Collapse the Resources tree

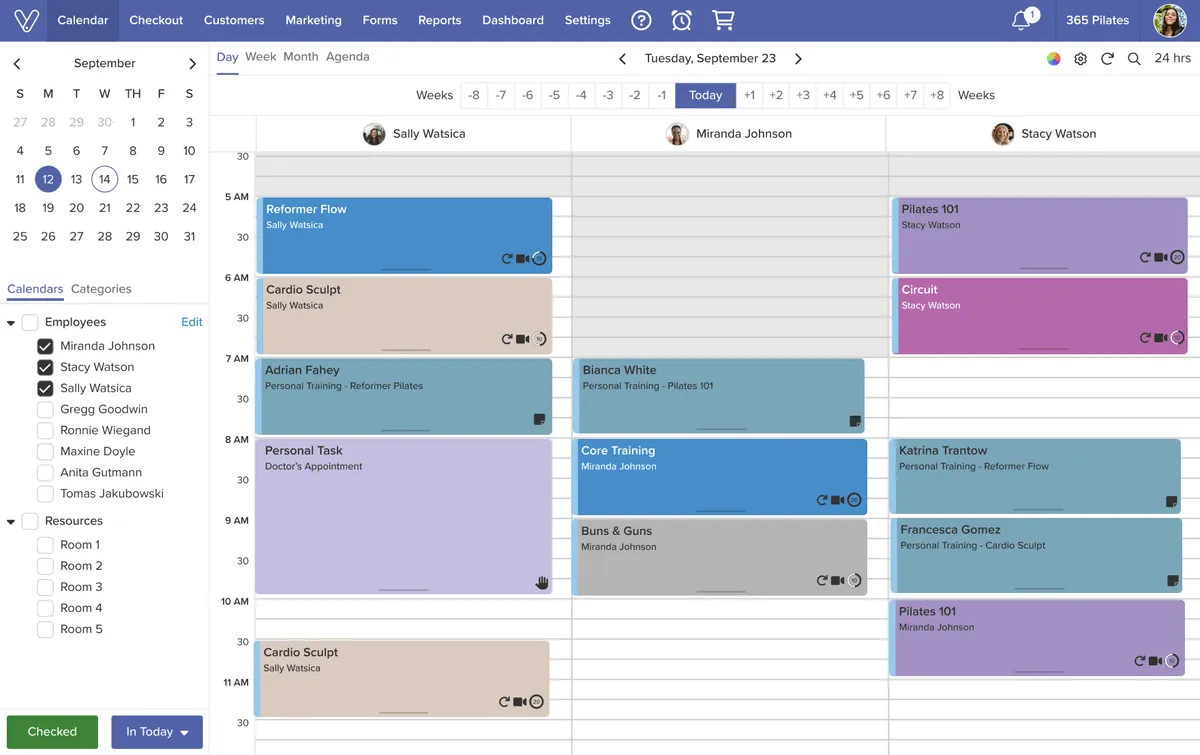(x=11, y=522)
